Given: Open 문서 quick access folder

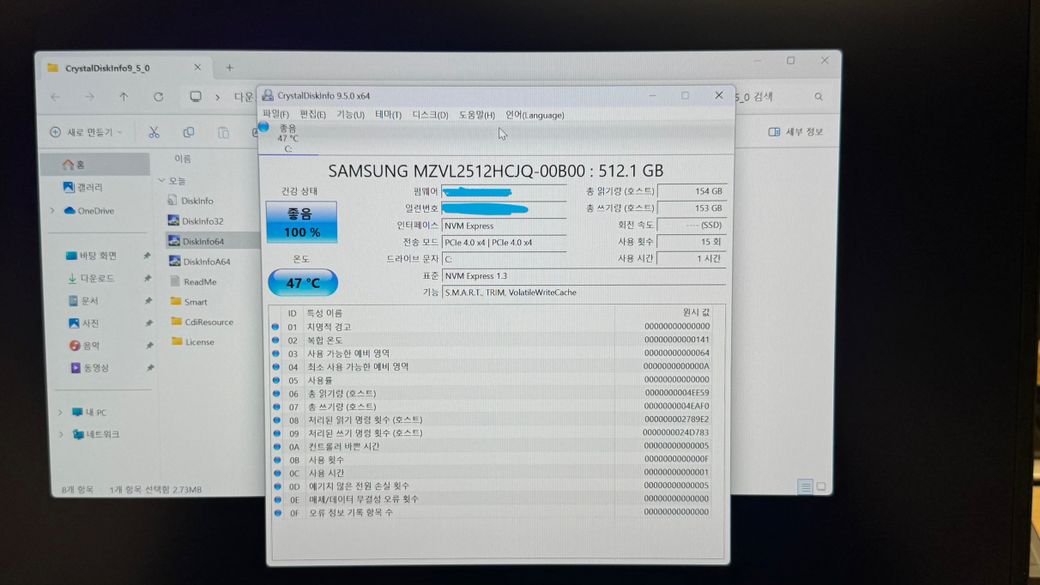Looking at the screenshot, I should click(x=84, y=301).
